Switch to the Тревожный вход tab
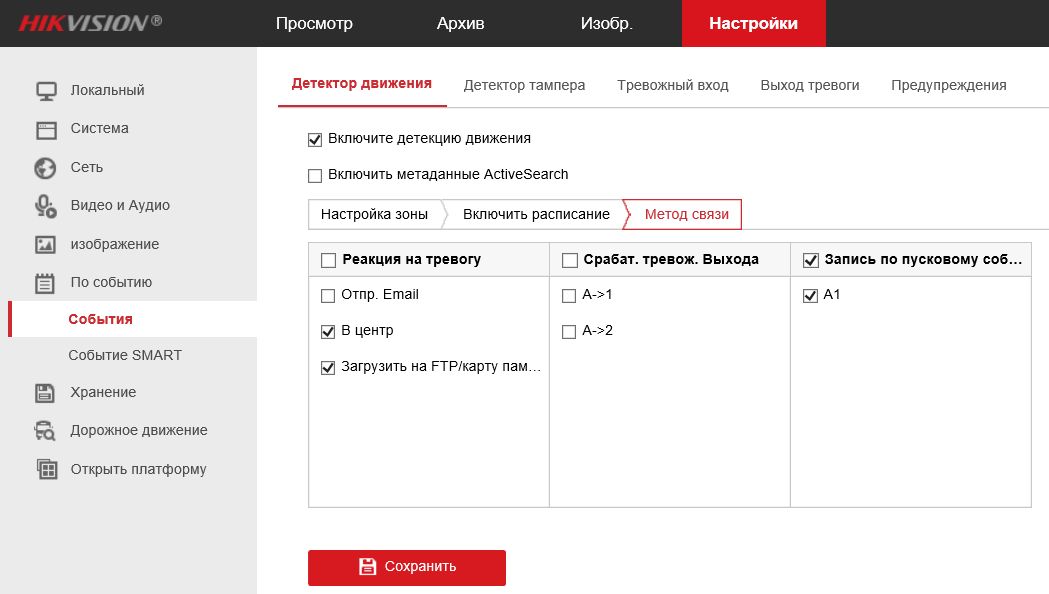This screenshot has width=1049, height=594. pos(672,85)
